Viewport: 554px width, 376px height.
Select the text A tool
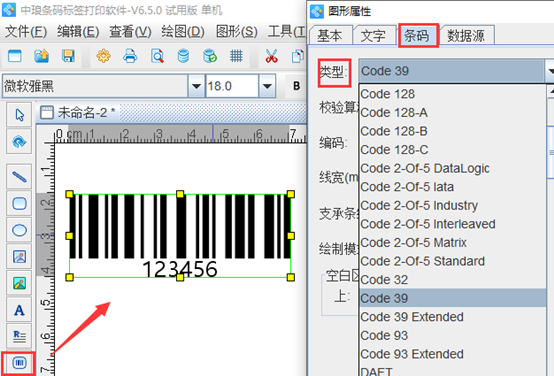19,310
